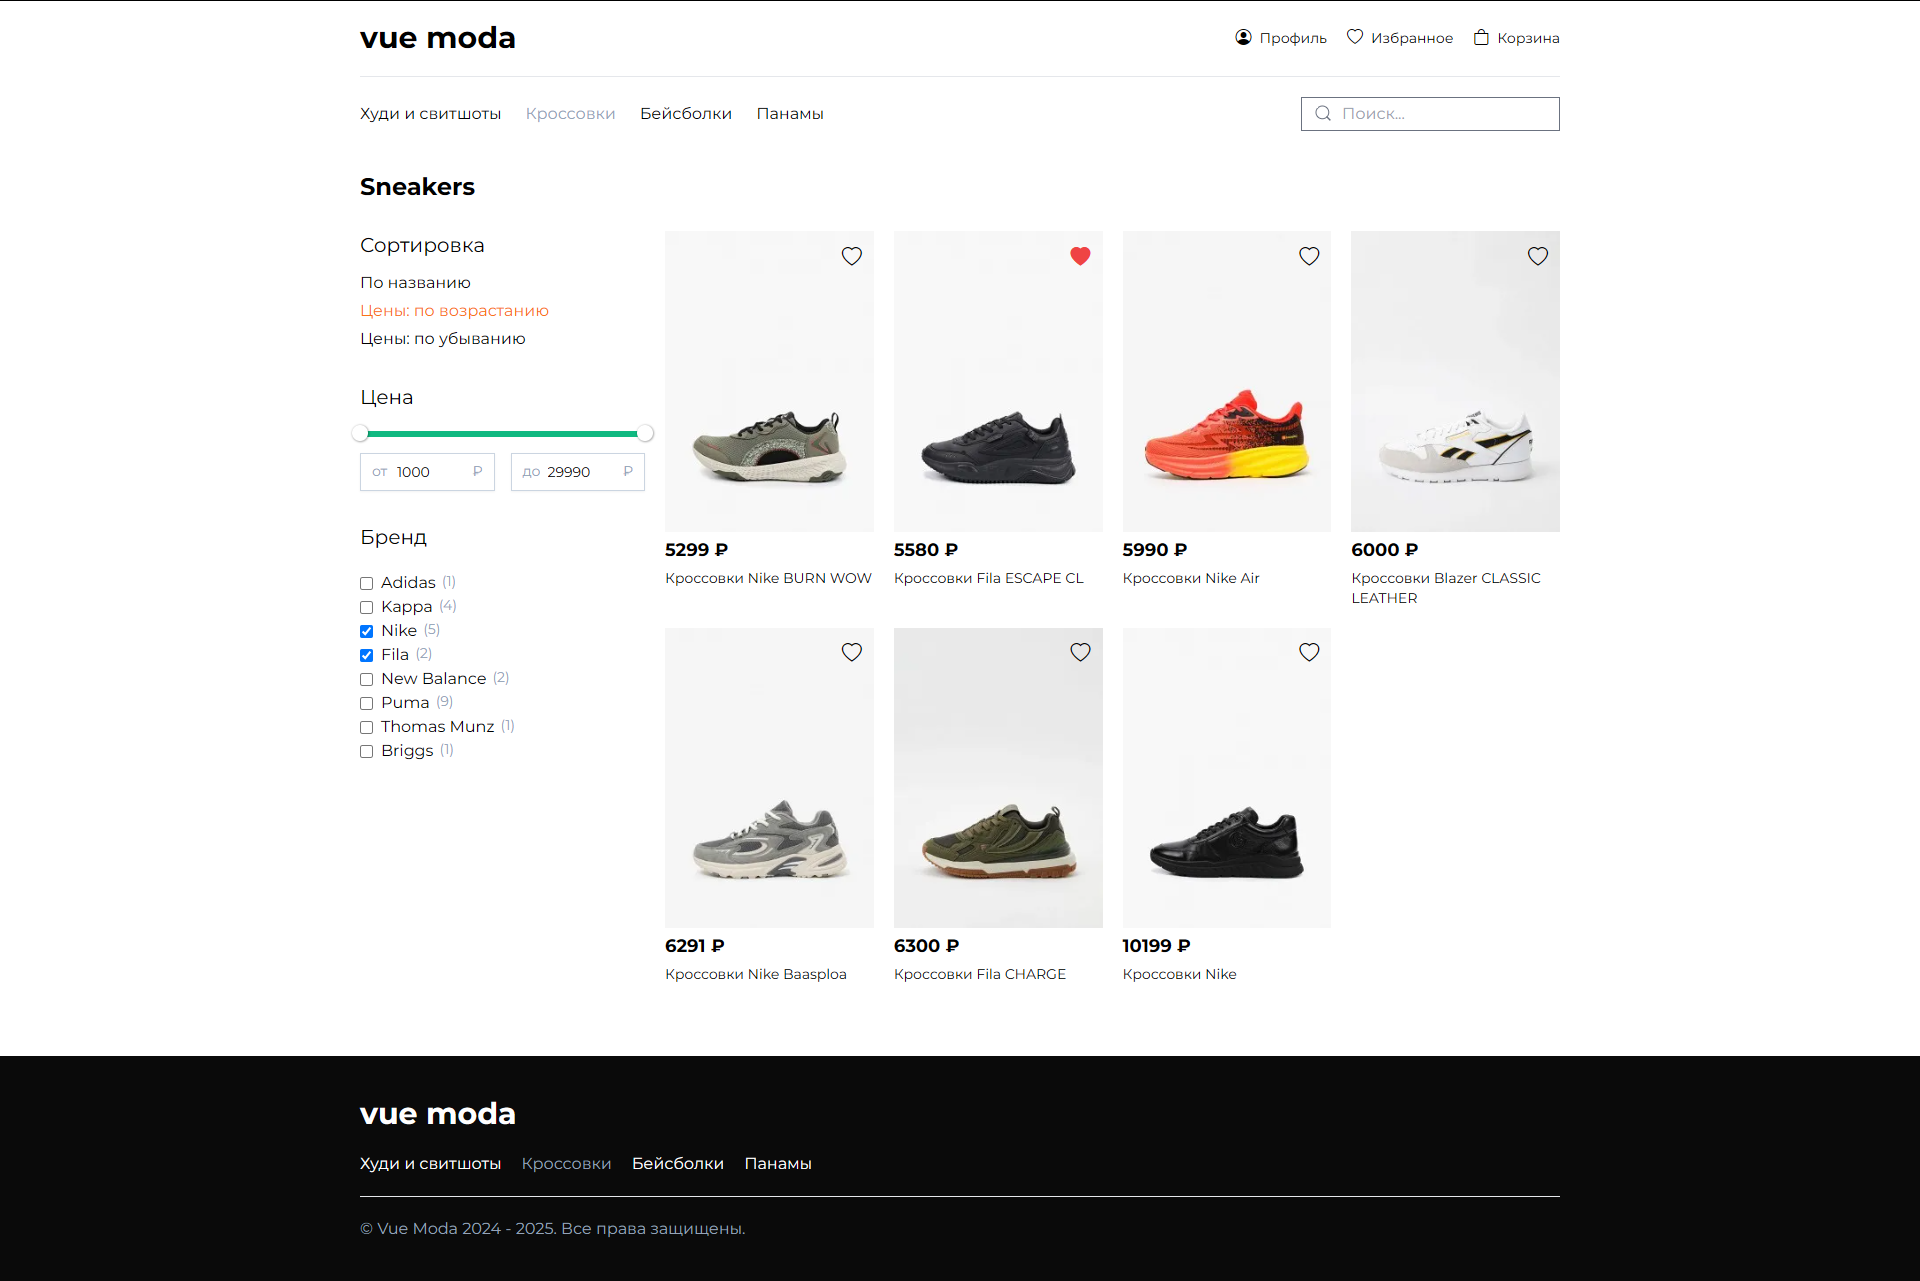
Task: Open Панамы in top navigation
Action: pyautogui.click(x=790, y=114)
